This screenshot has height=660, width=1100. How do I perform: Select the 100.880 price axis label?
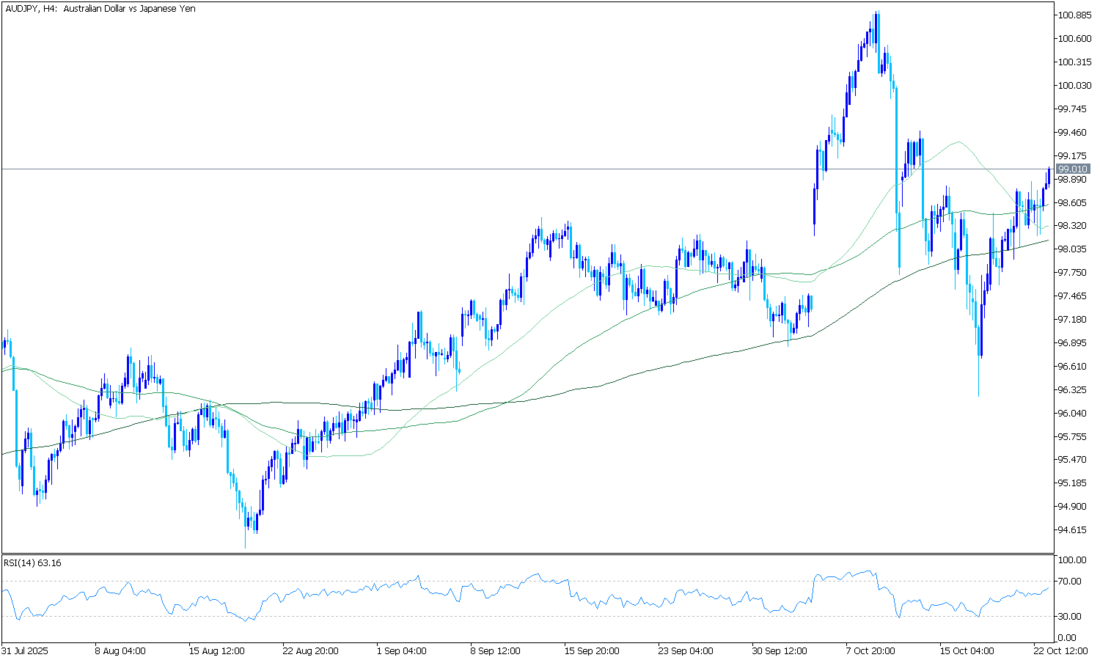pyautogui.click(x=1074, y=15)
